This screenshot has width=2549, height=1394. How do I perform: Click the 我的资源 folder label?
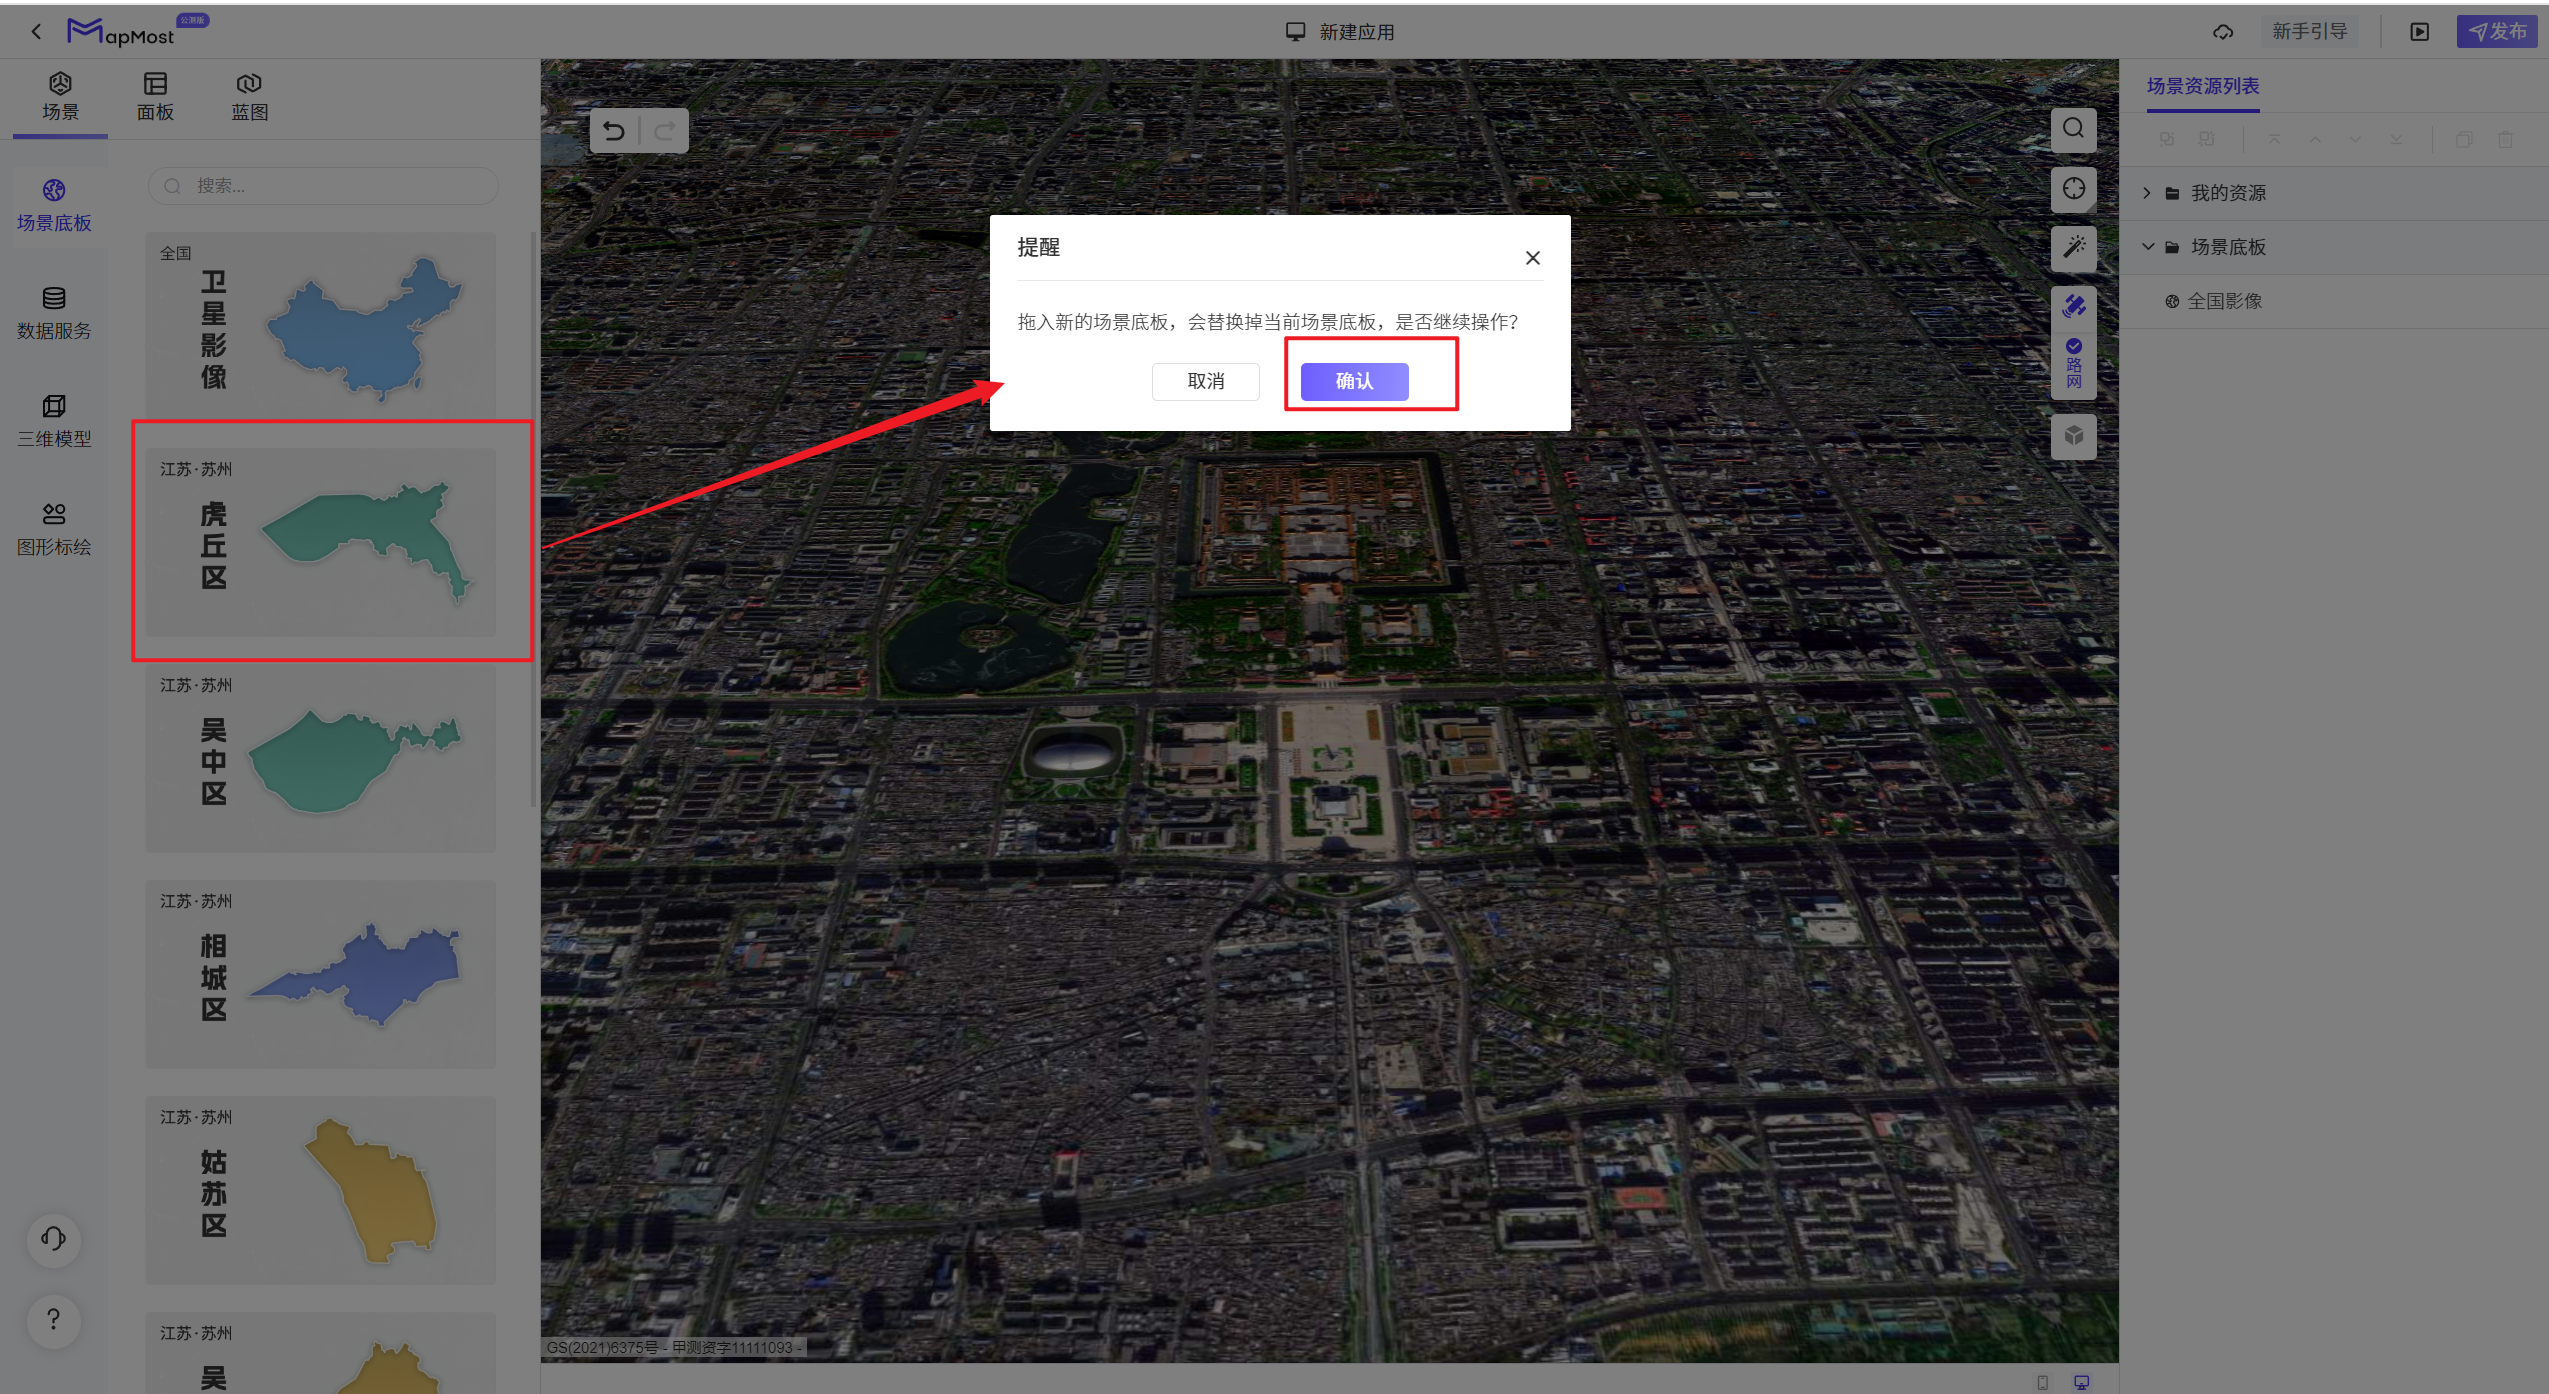point(2228,193)
